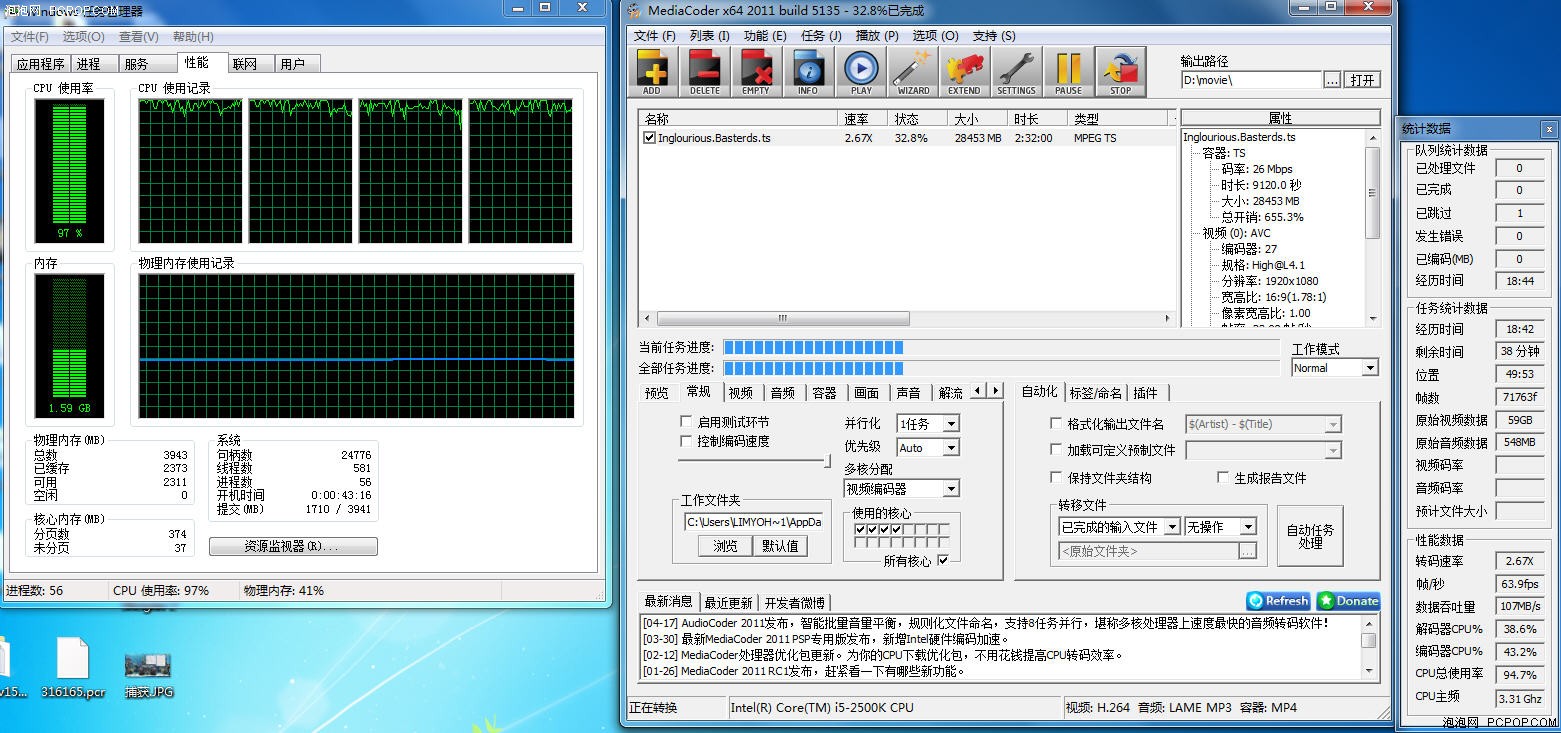
Task: Uncheck the Inglourious.Basterds.ts task checkbox
Action: [x=649, y=137]
